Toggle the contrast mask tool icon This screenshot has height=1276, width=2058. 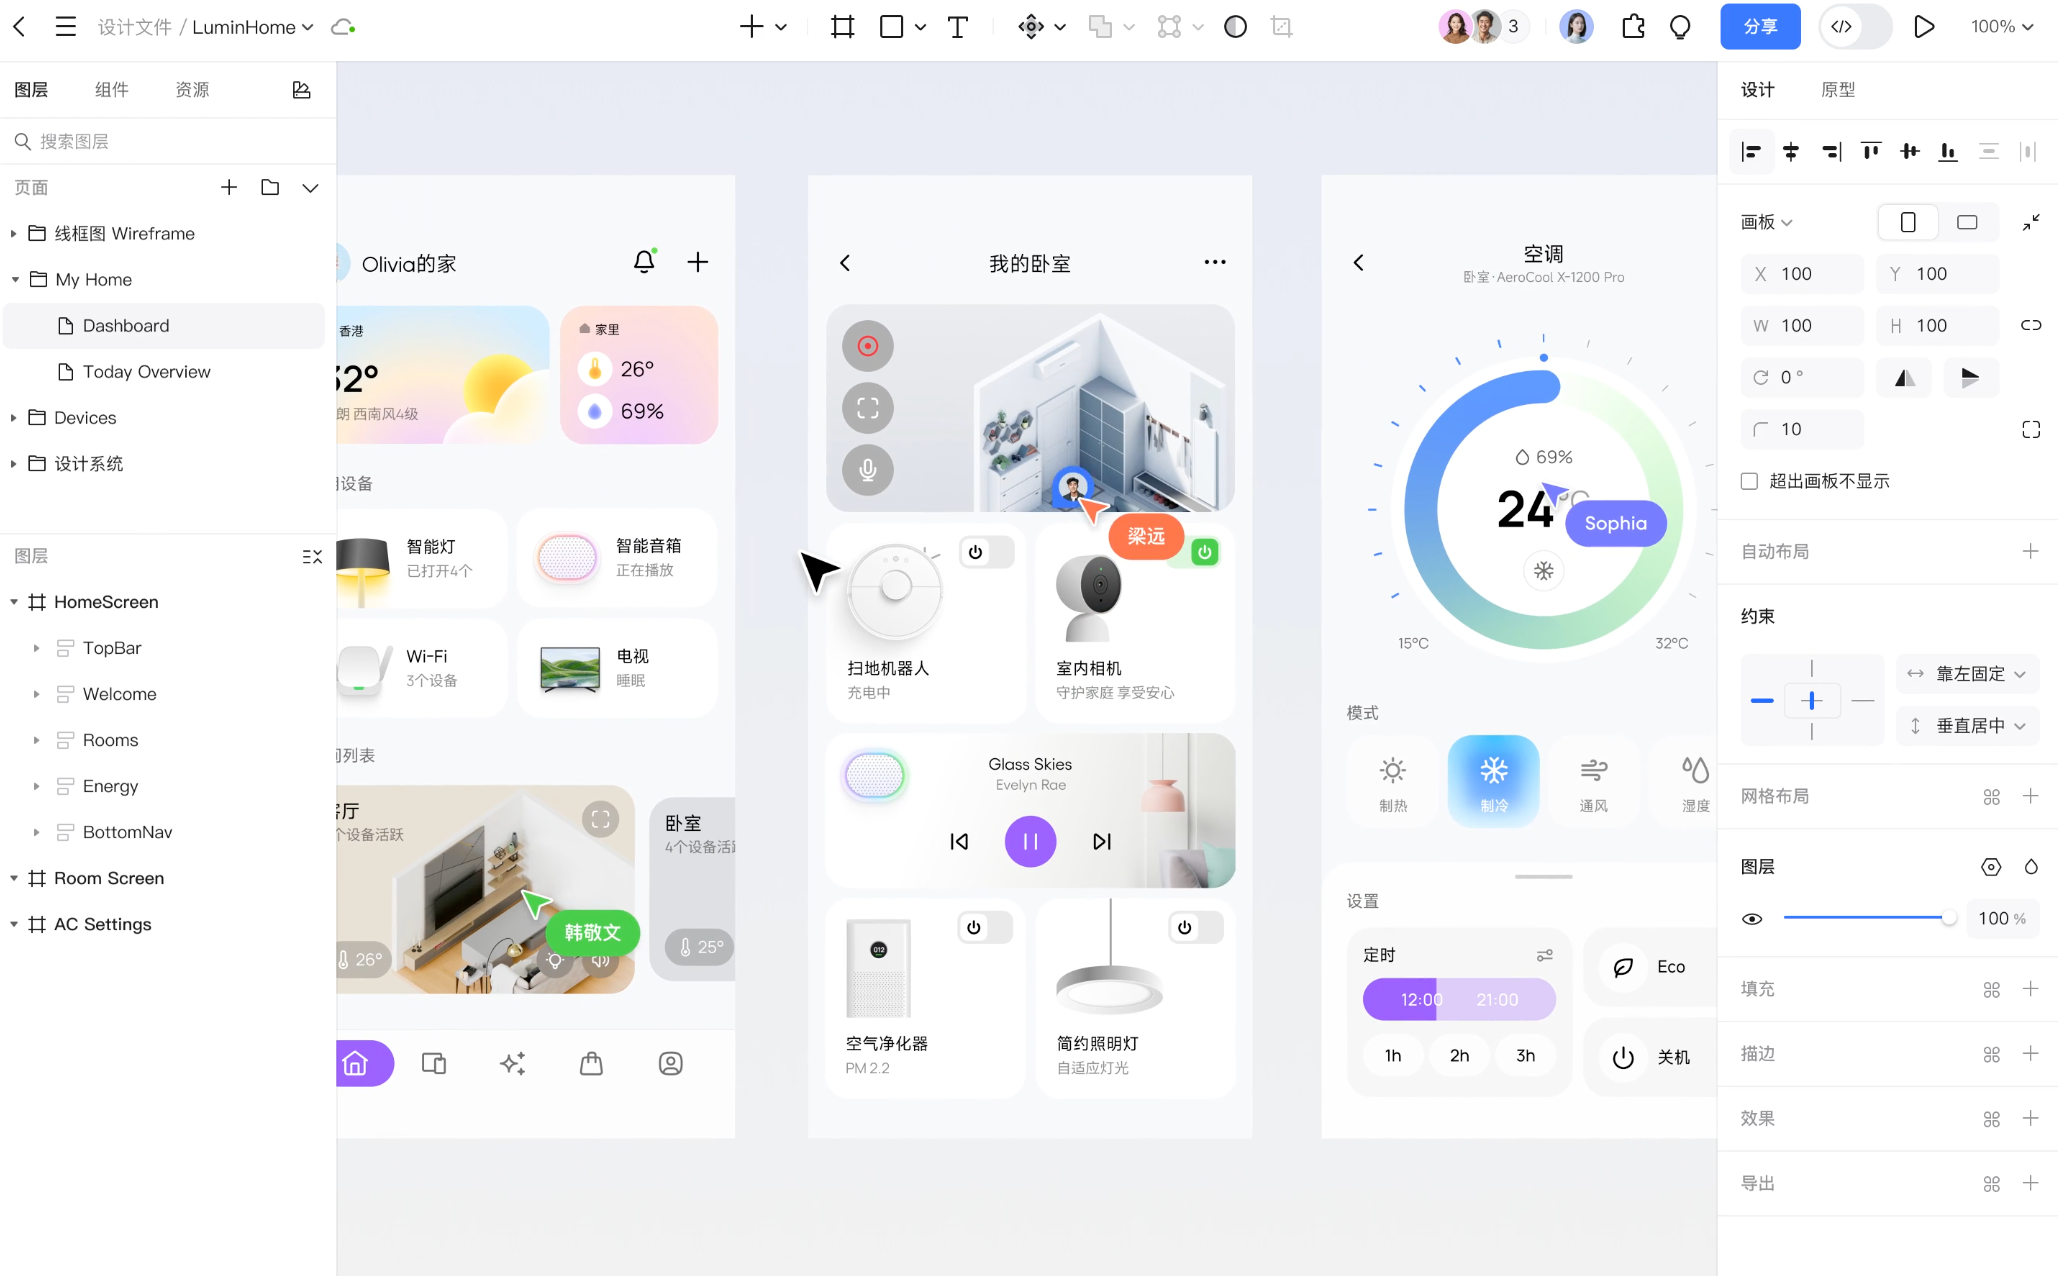[x=1235, y=27]
